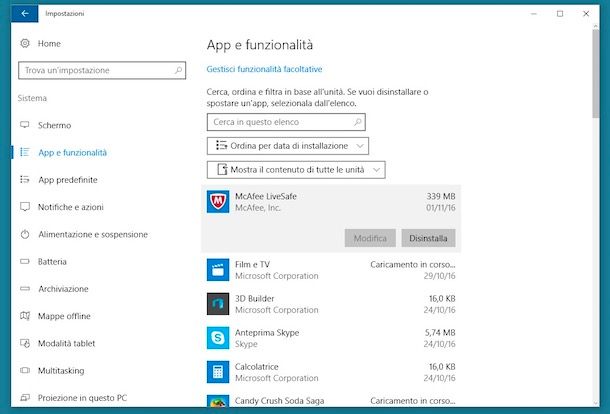The image size is (610, 414).
Task: Minimize the Impostazioni window
Action: point(534,14)
